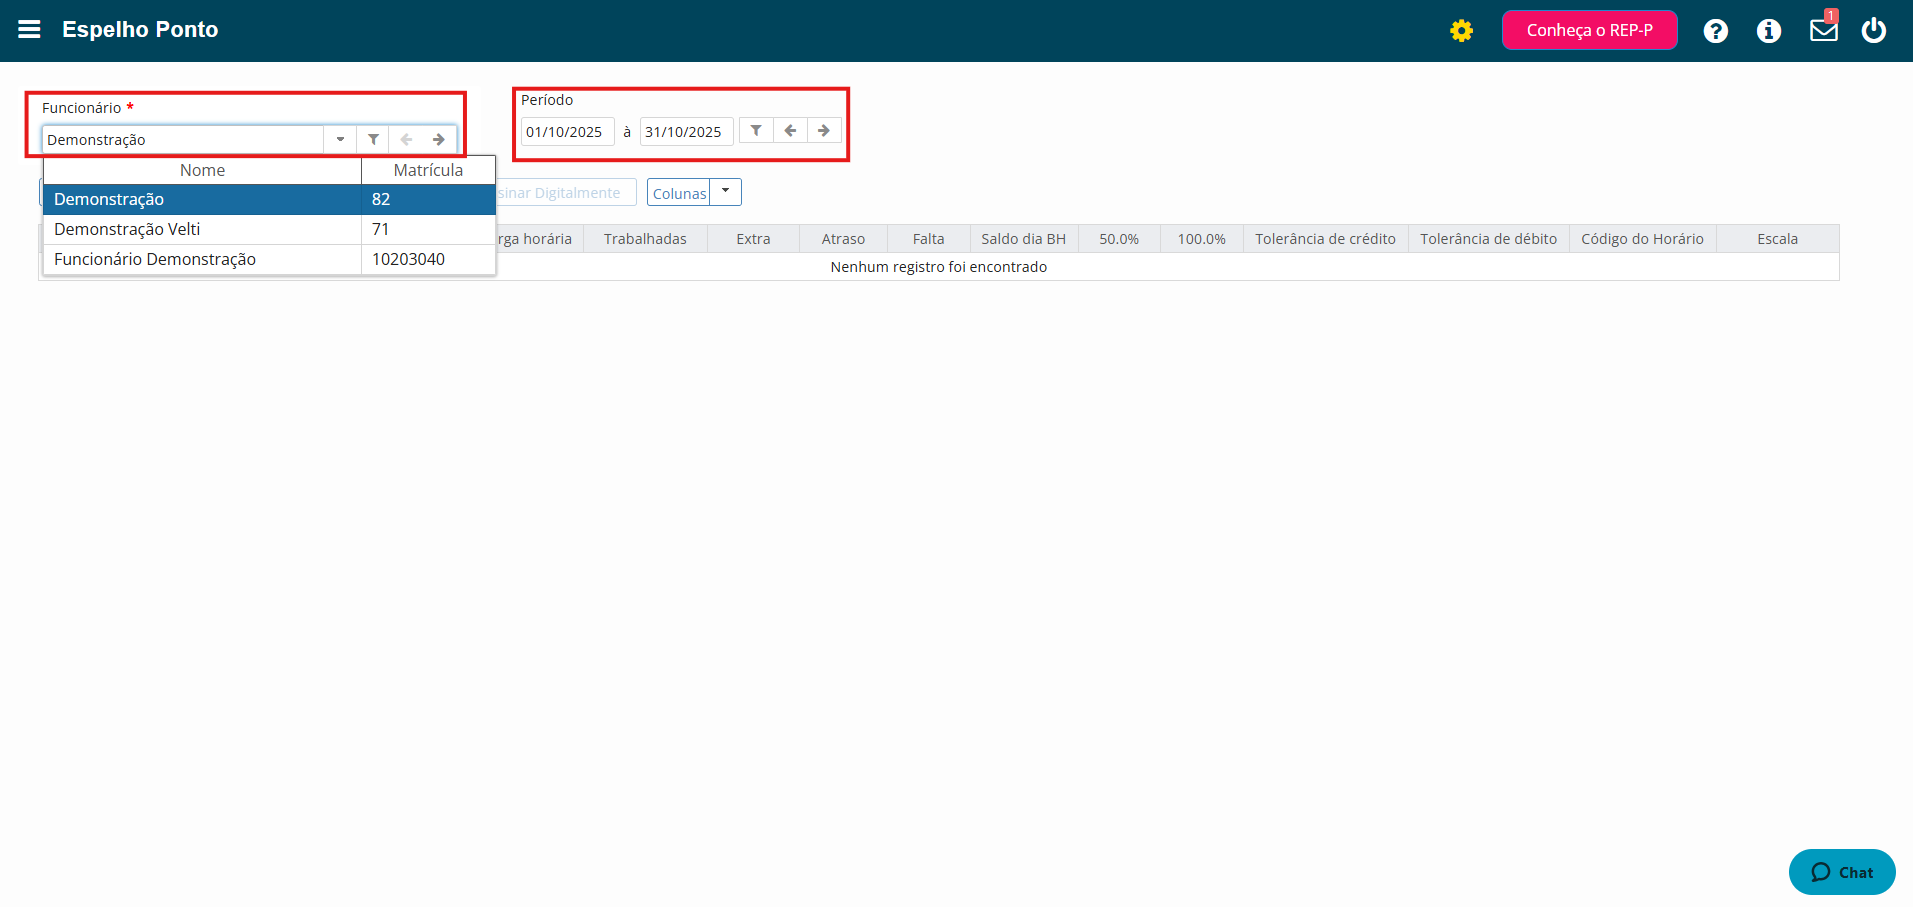Click the Código do Horário column header
Viewport: 1913px width, 907px height.
(1642, 239)
